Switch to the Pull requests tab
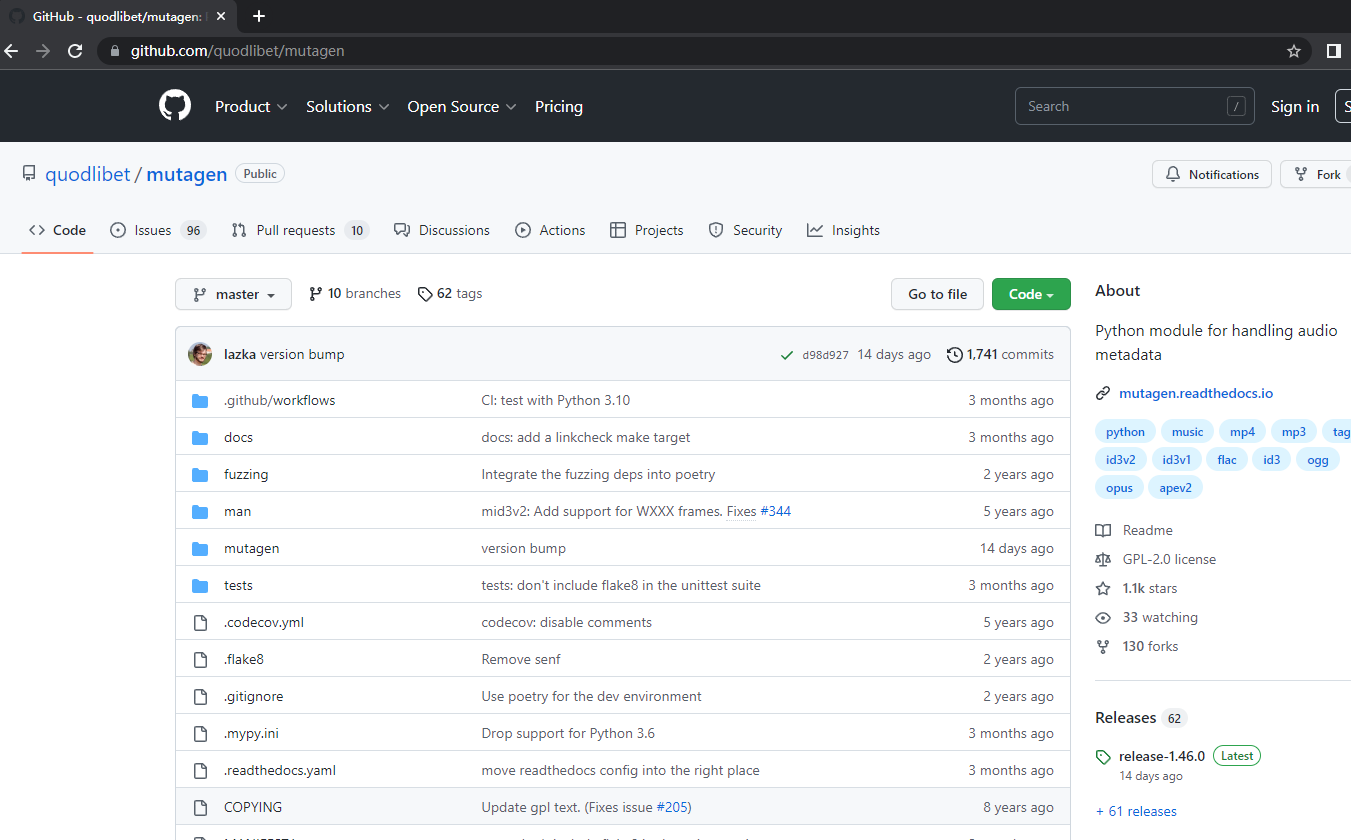This screenshot has height=840, width=1351. point(300,230)
